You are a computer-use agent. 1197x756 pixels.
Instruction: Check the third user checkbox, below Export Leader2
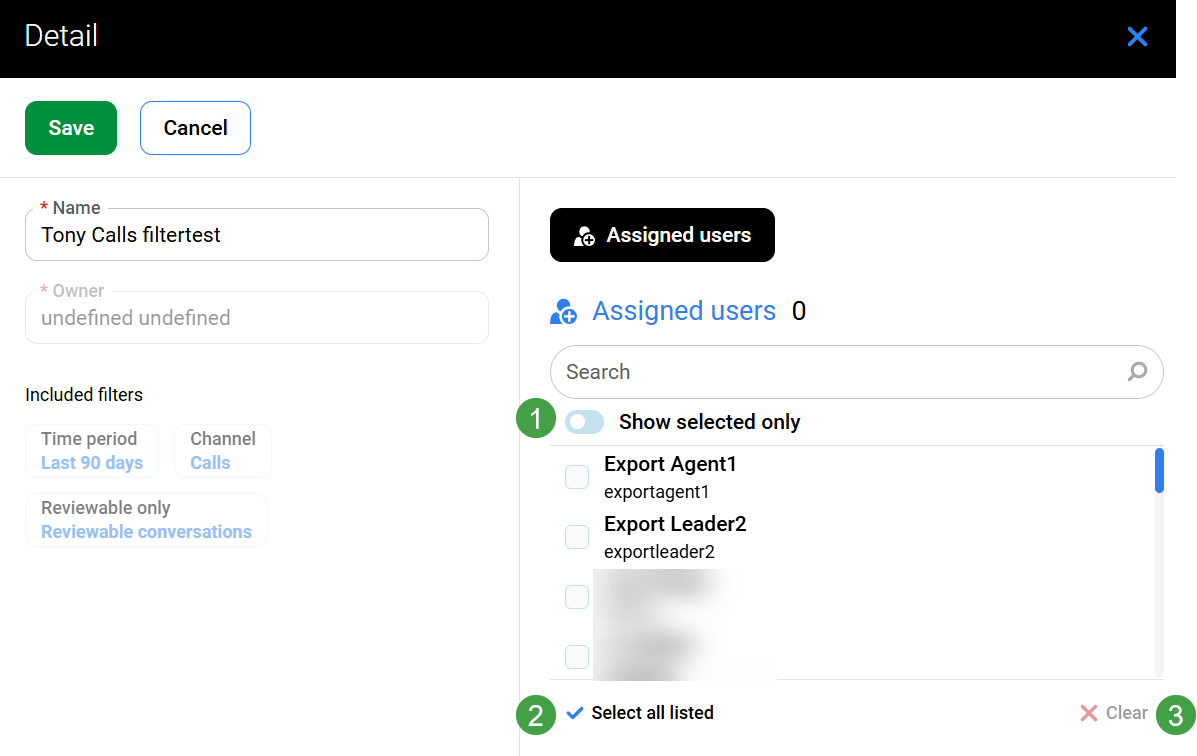coord(576,596)
